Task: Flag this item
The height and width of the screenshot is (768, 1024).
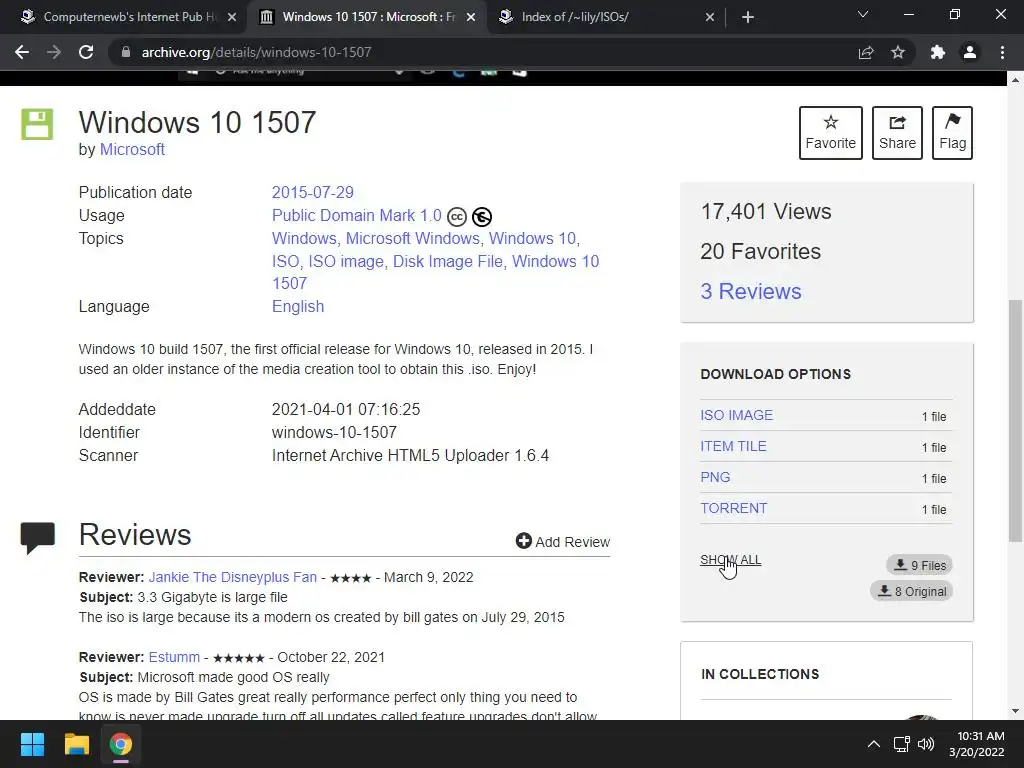Action: (x=952, y=133)
